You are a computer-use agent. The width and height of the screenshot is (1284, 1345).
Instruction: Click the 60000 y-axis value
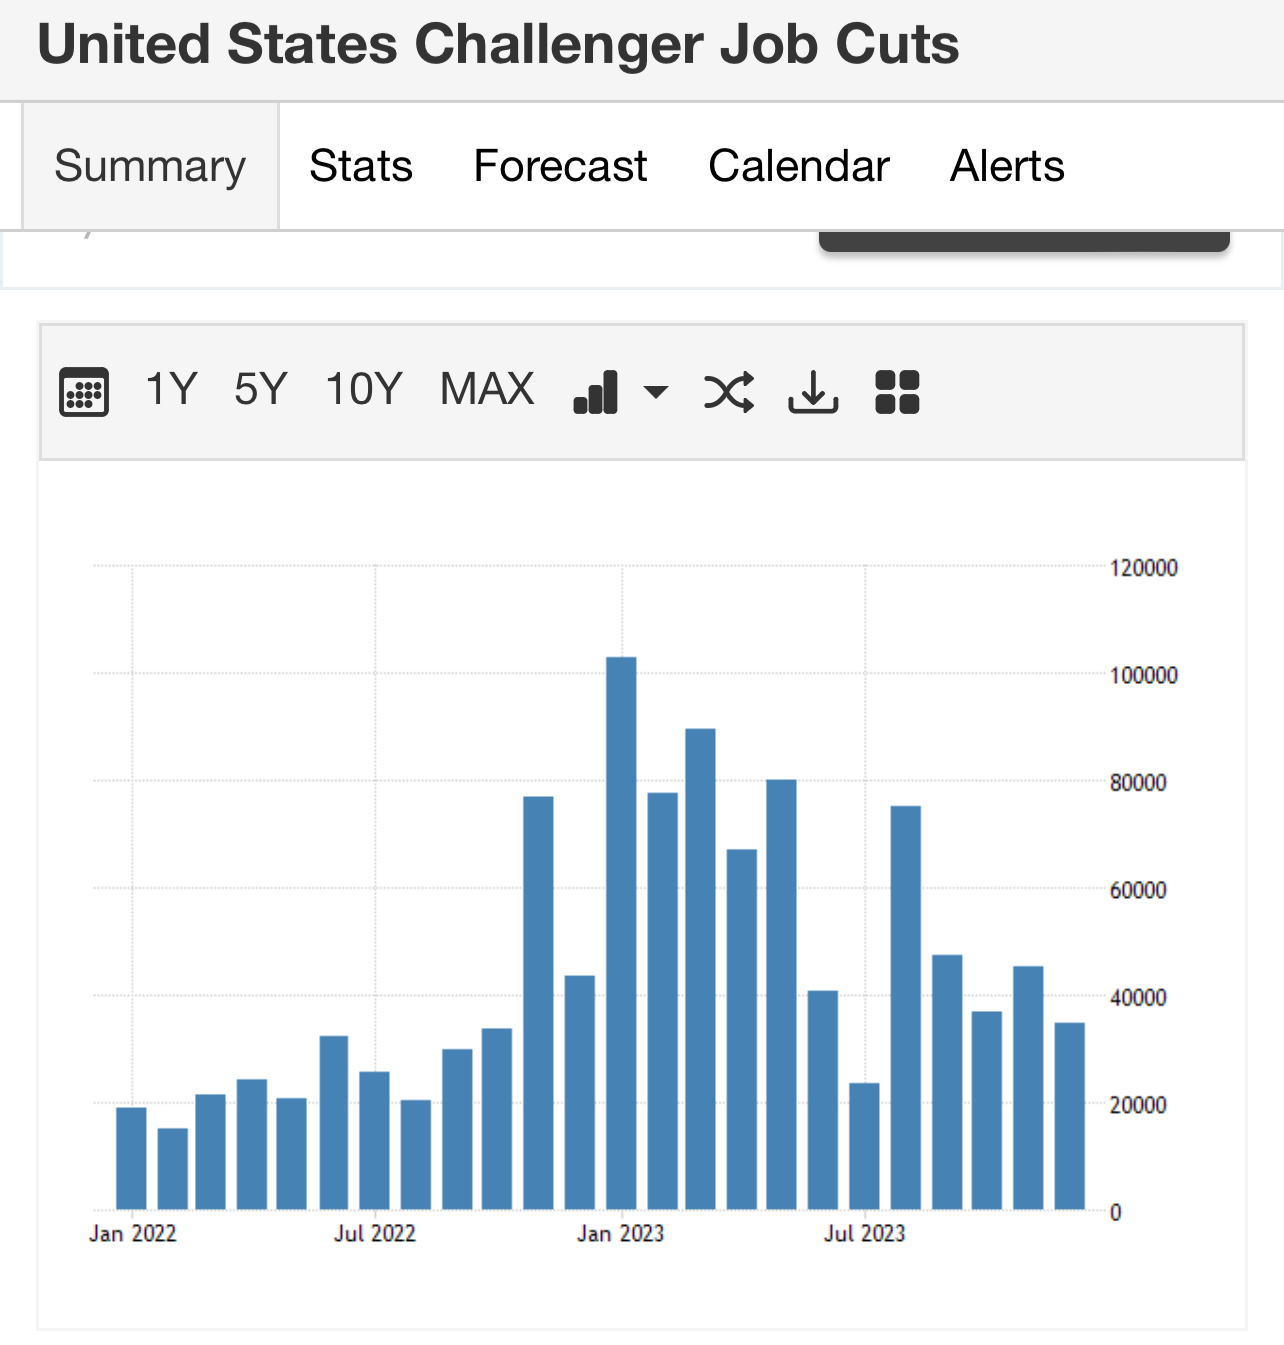1138,891
